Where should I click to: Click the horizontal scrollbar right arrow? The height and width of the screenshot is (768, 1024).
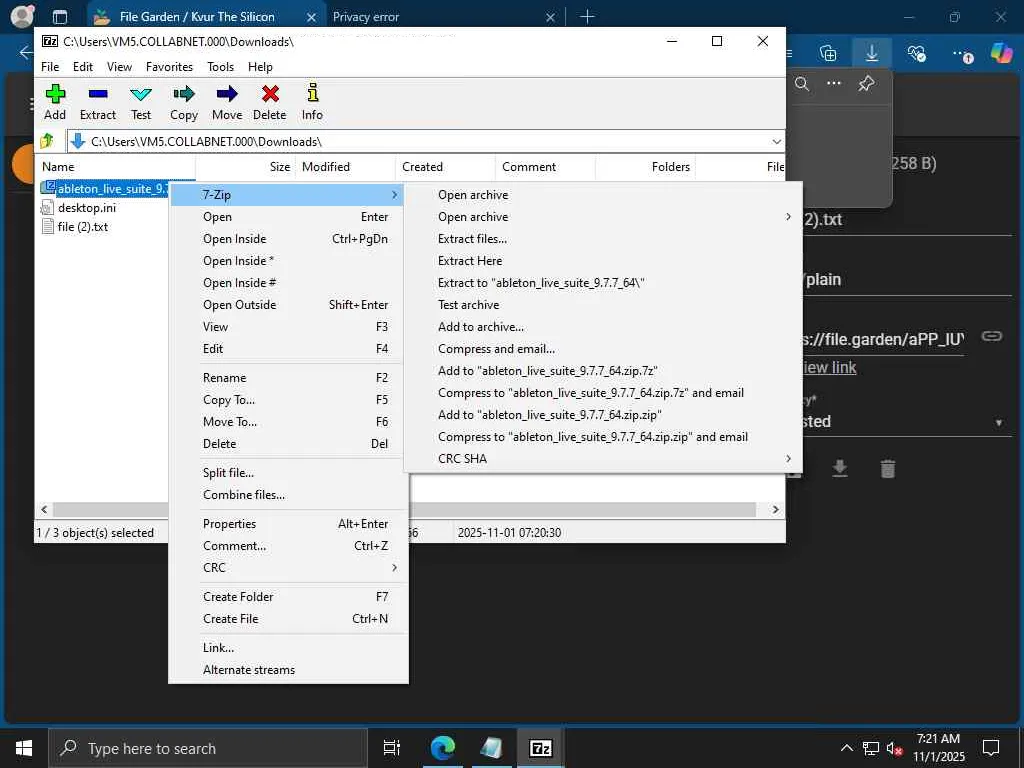tap(775, 509)
